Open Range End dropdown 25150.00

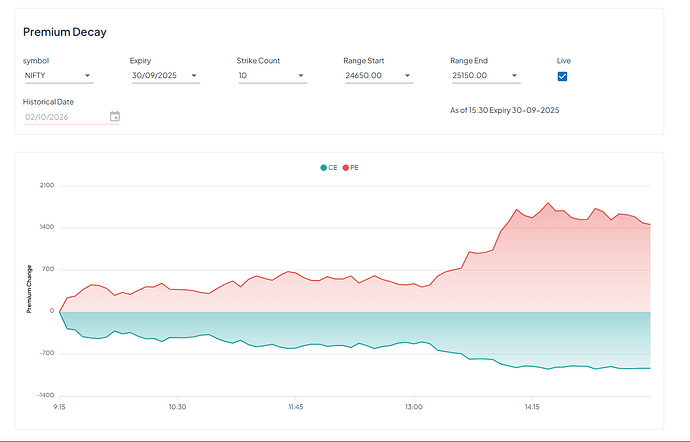485,76
